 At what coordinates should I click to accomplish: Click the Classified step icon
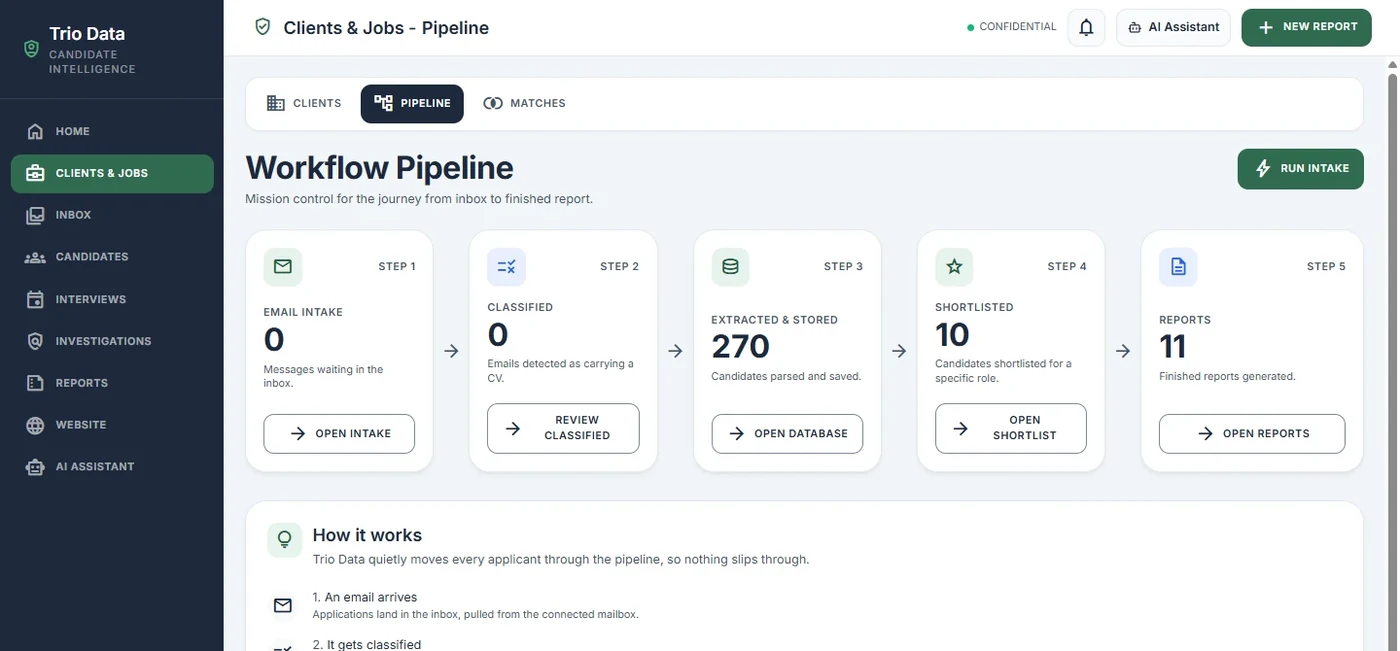pos(506,266)
